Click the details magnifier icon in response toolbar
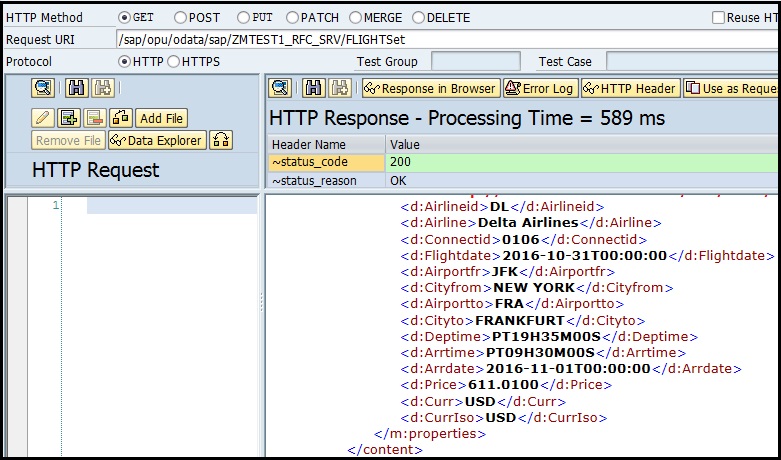The height and width of the screenshot is (460, 781). [x=280, y=88]
